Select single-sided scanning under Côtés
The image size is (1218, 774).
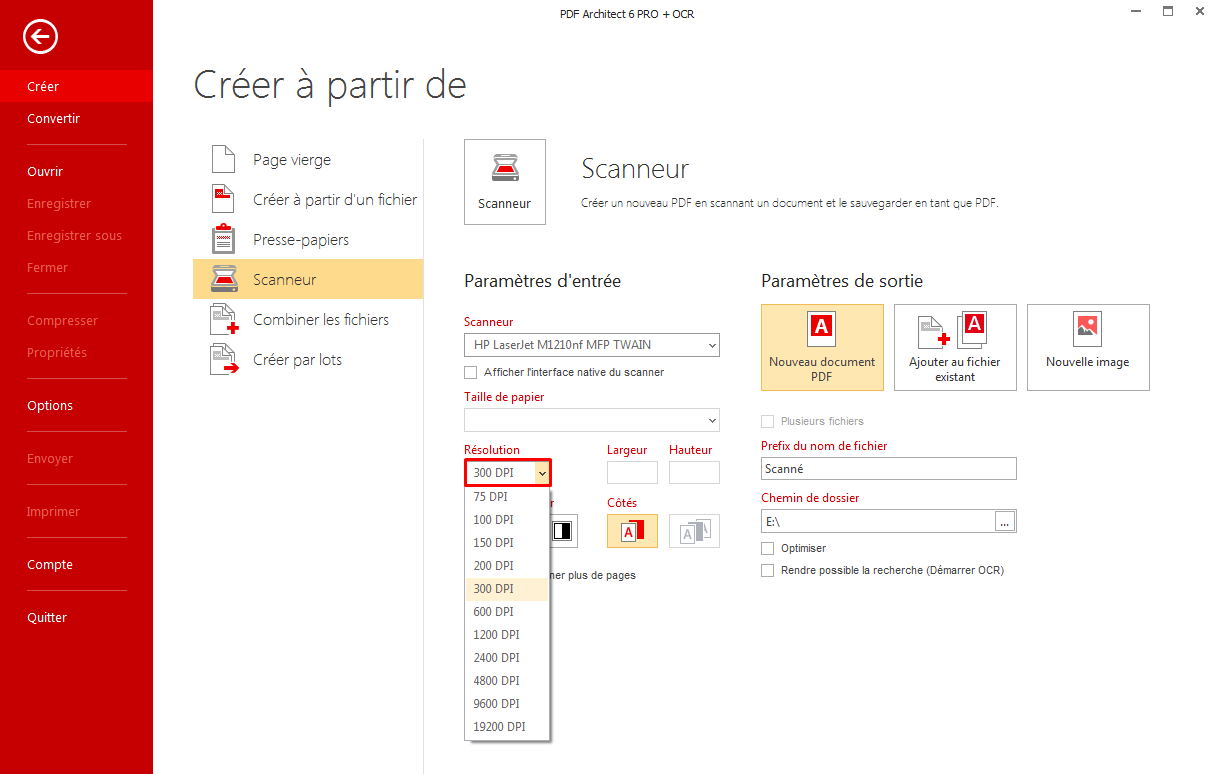(632, 531)
